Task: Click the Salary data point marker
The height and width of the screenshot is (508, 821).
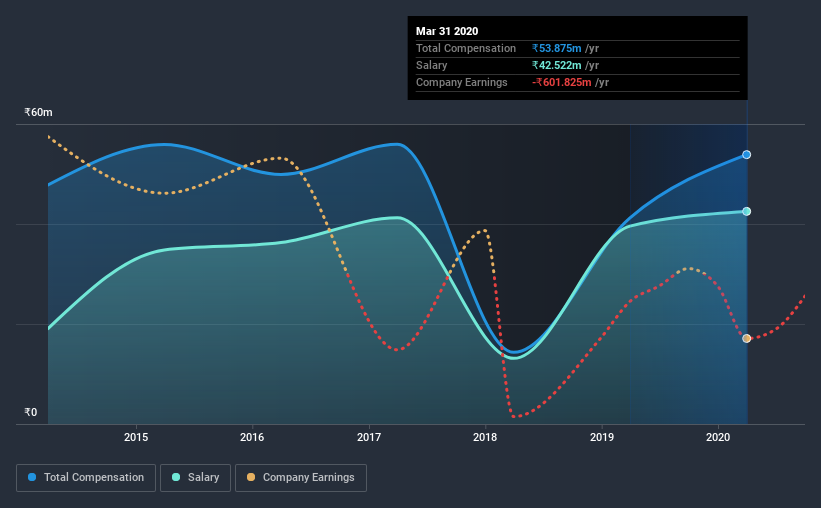Action: click(x=747, y=211)
